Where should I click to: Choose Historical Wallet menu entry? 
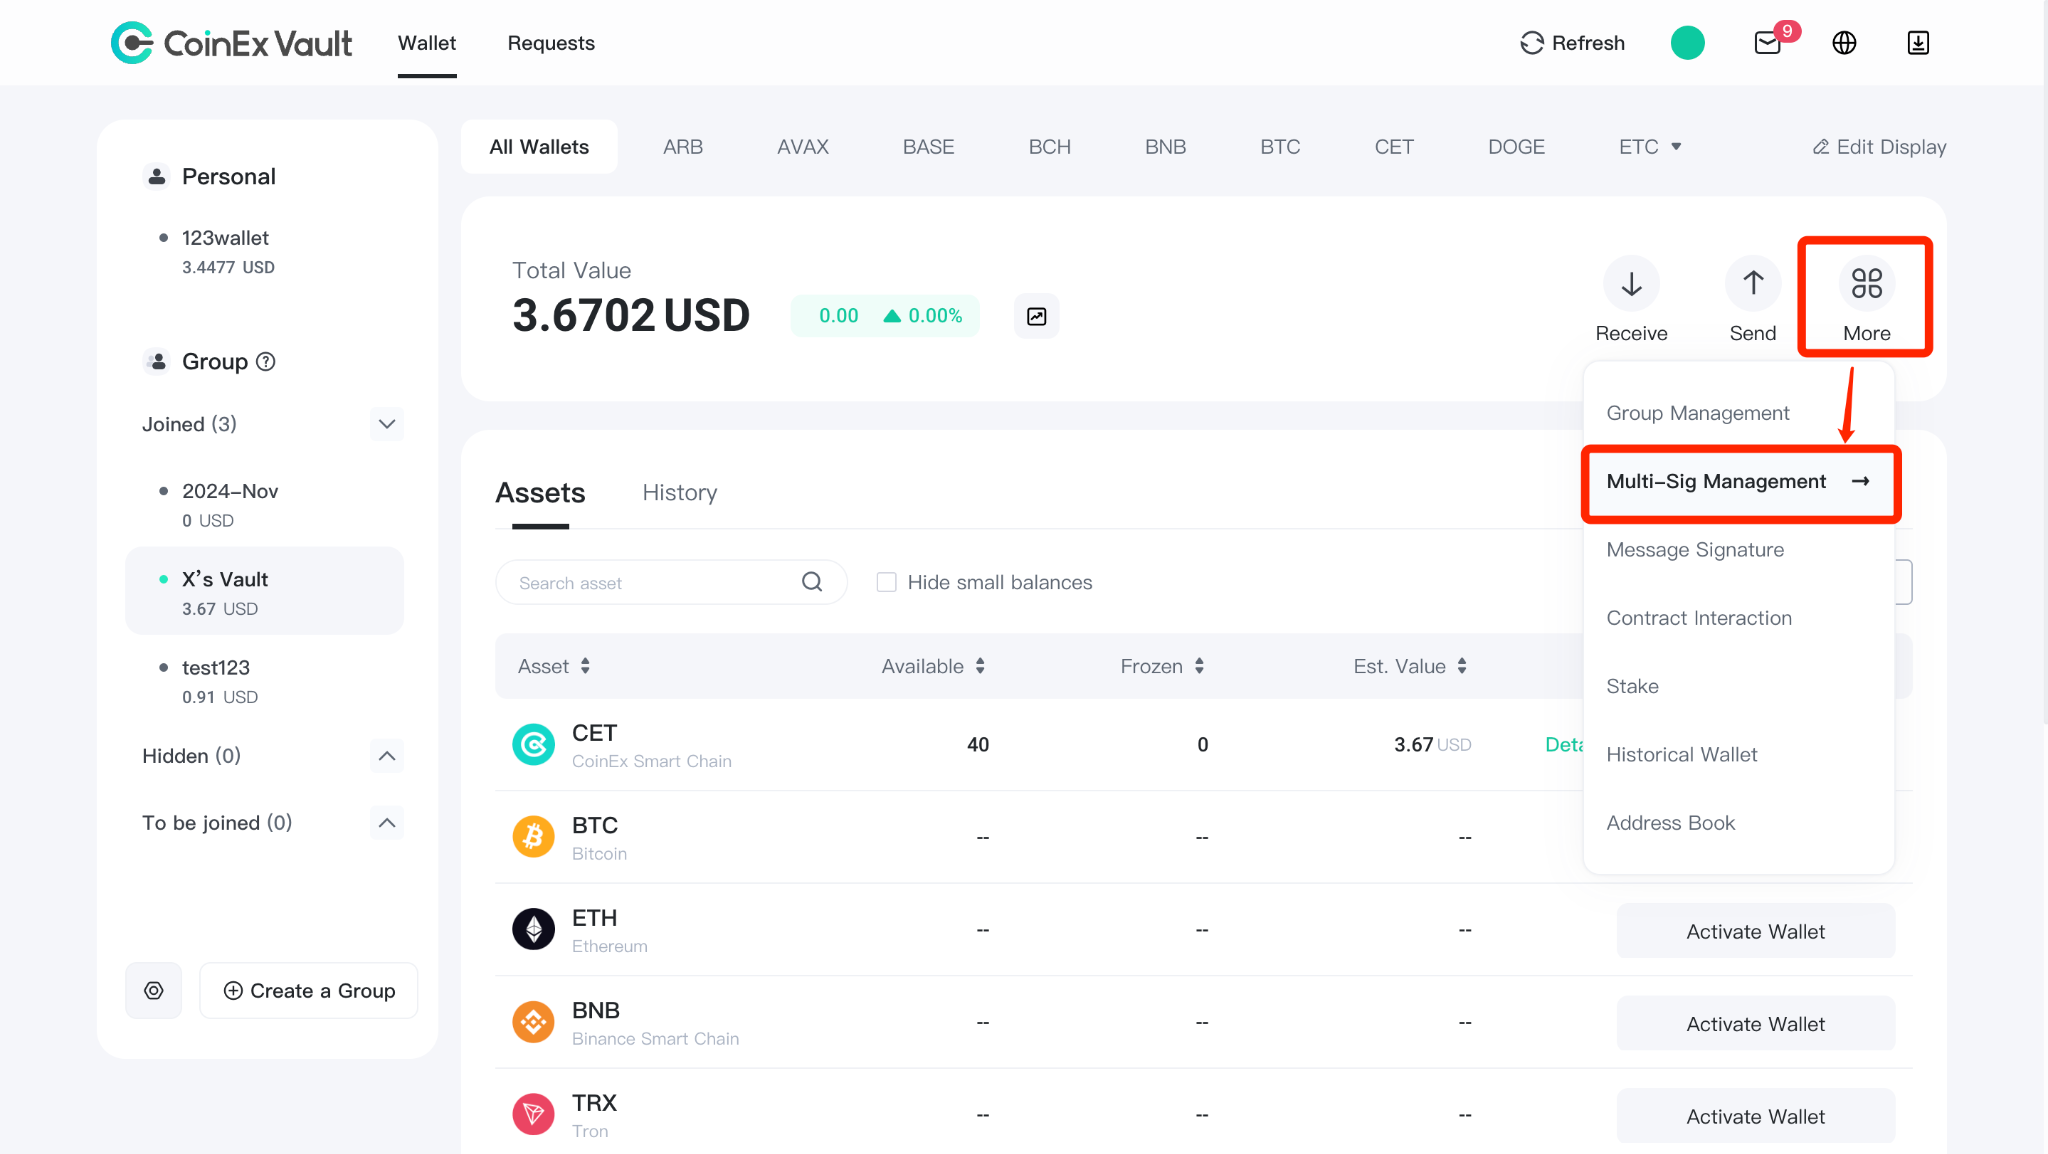[x=1681, y=755]
